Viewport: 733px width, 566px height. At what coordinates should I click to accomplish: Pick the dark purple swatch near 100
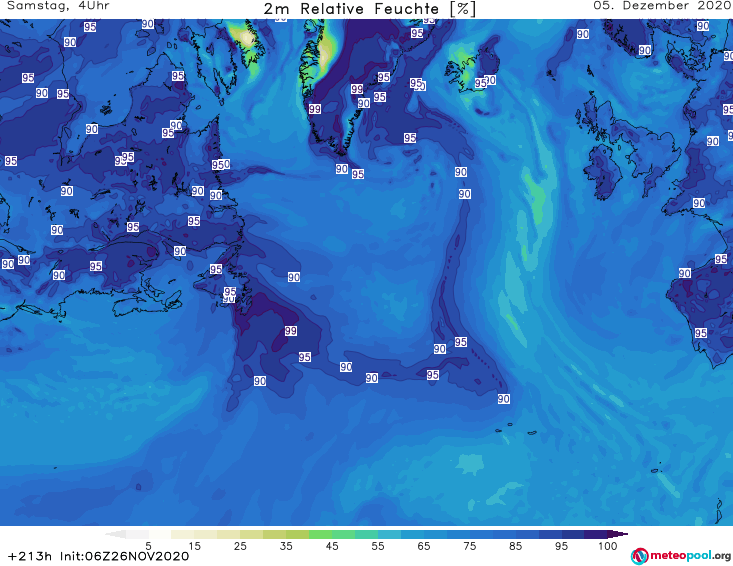tap(596, 534)
